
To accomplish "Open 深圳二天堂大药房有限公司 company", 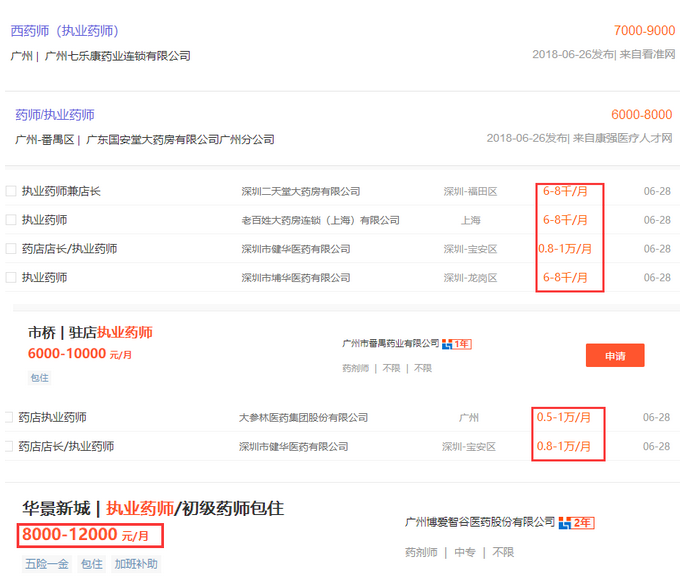I will [x=301, y=191].
